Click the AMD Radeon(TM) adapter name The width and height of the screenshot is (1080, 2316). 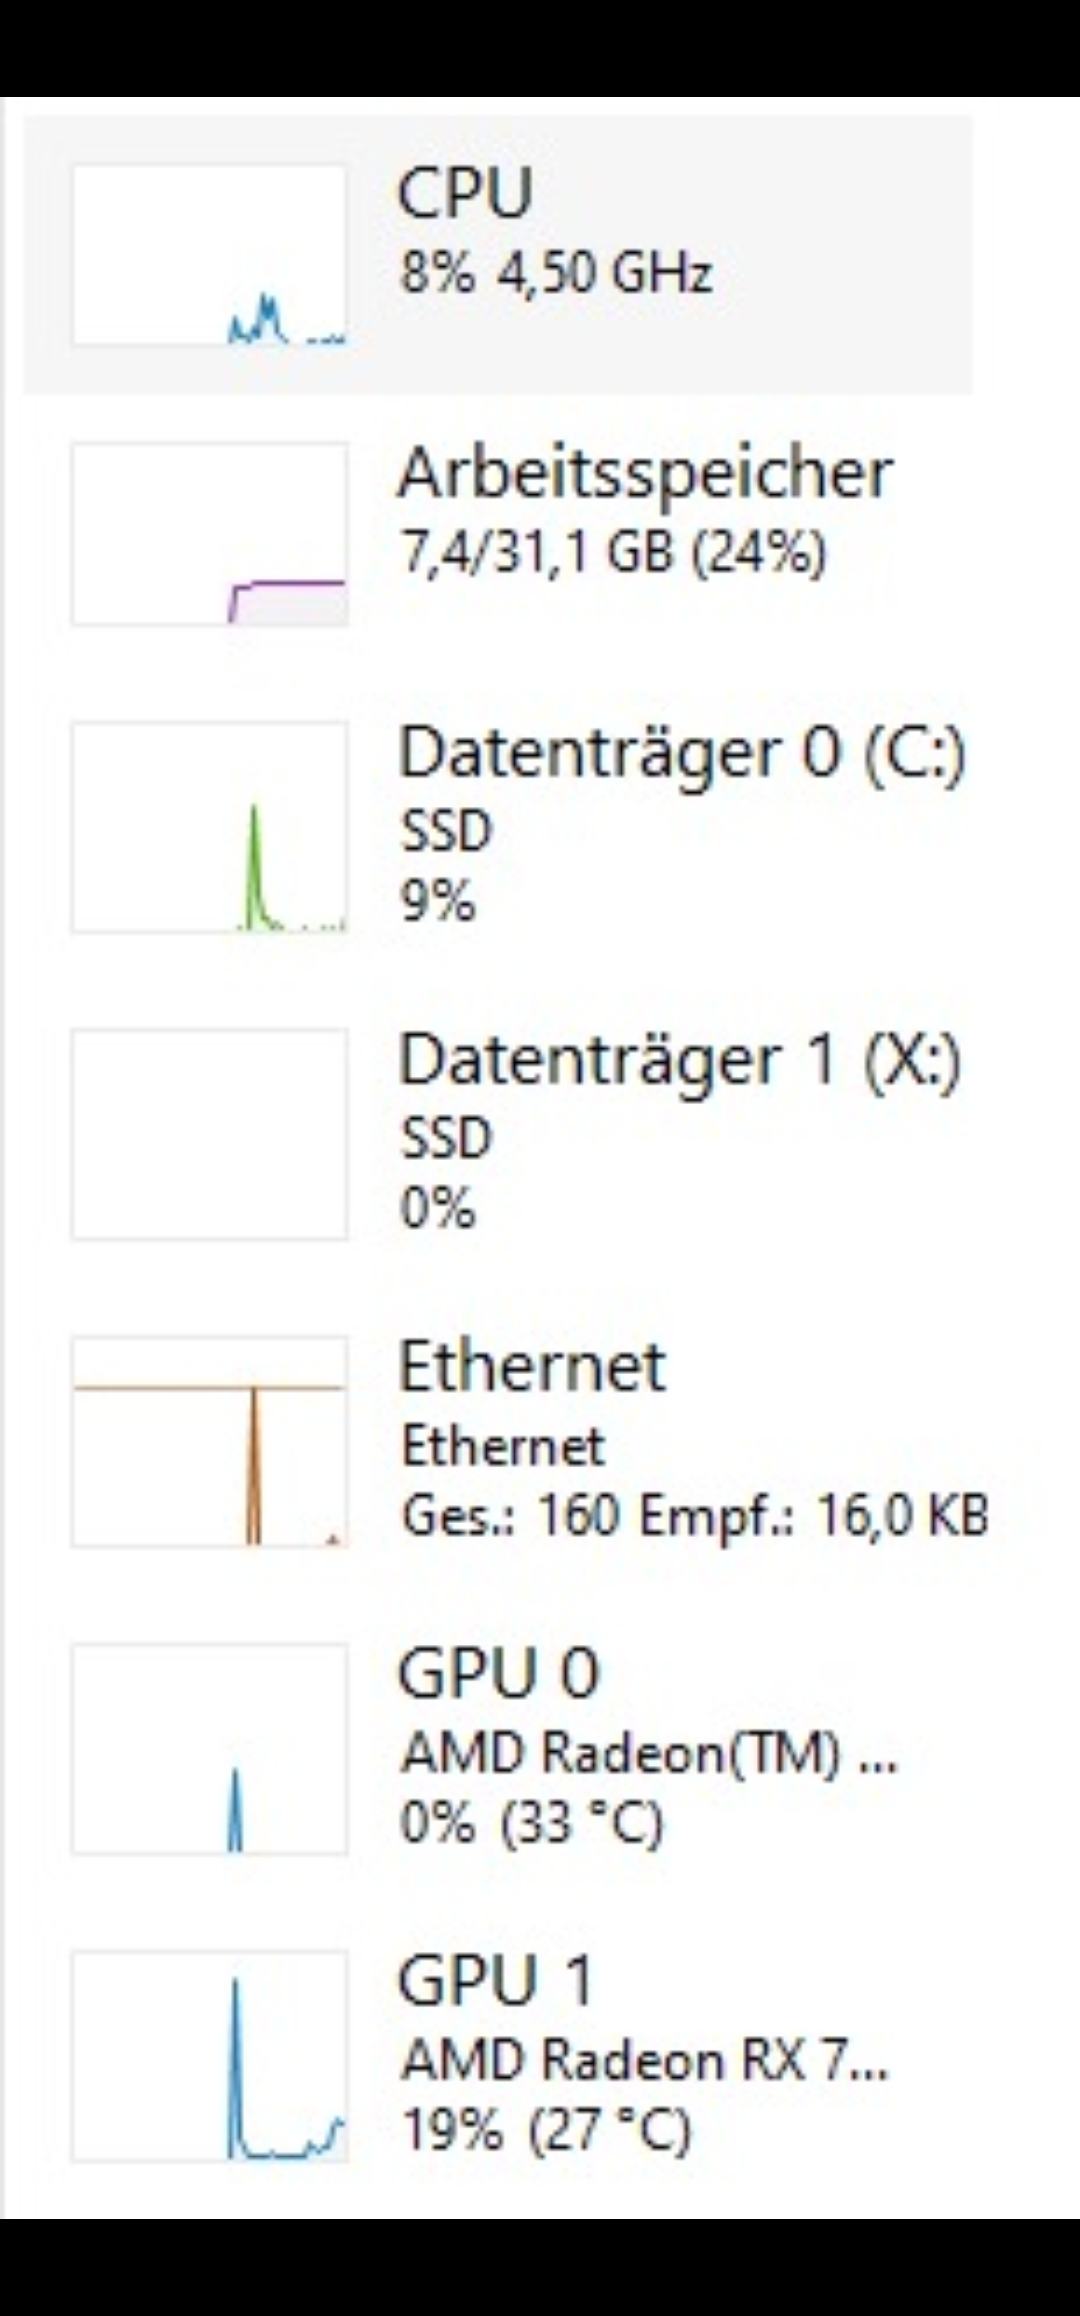(648, 1752)
